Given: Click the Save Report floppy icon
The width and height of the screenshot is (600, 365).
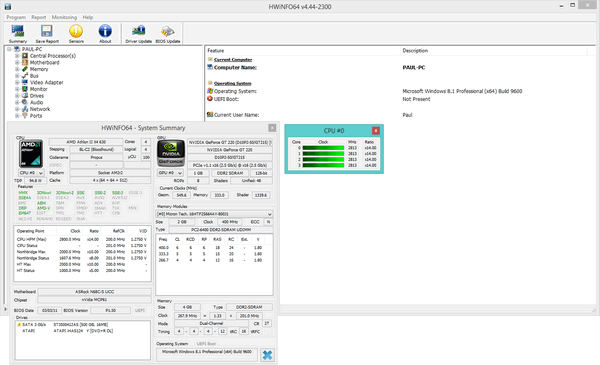Looking at the screenshot, I should point(47,34).
